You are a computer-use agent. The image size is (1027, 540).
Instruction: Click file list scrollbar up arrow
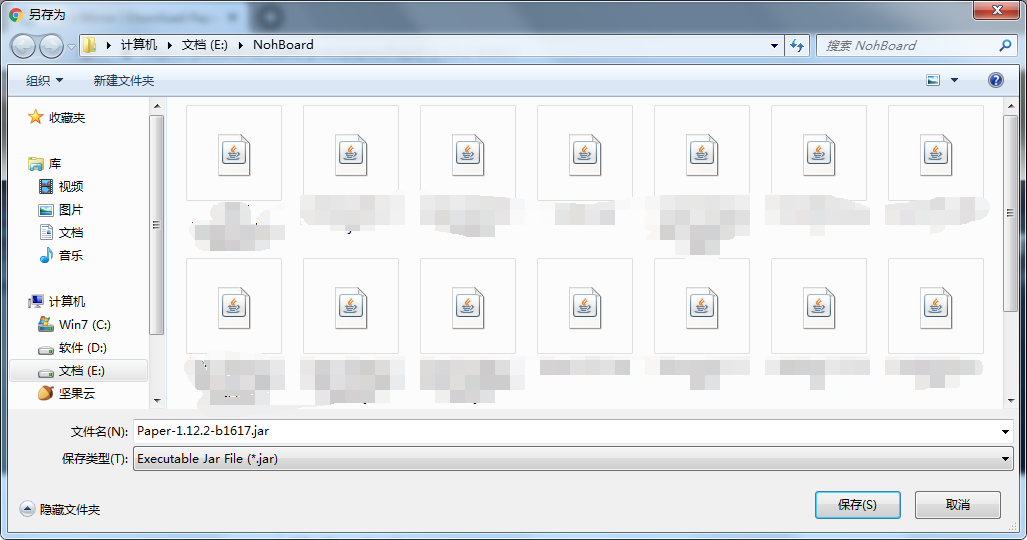tap(1010, 106)
